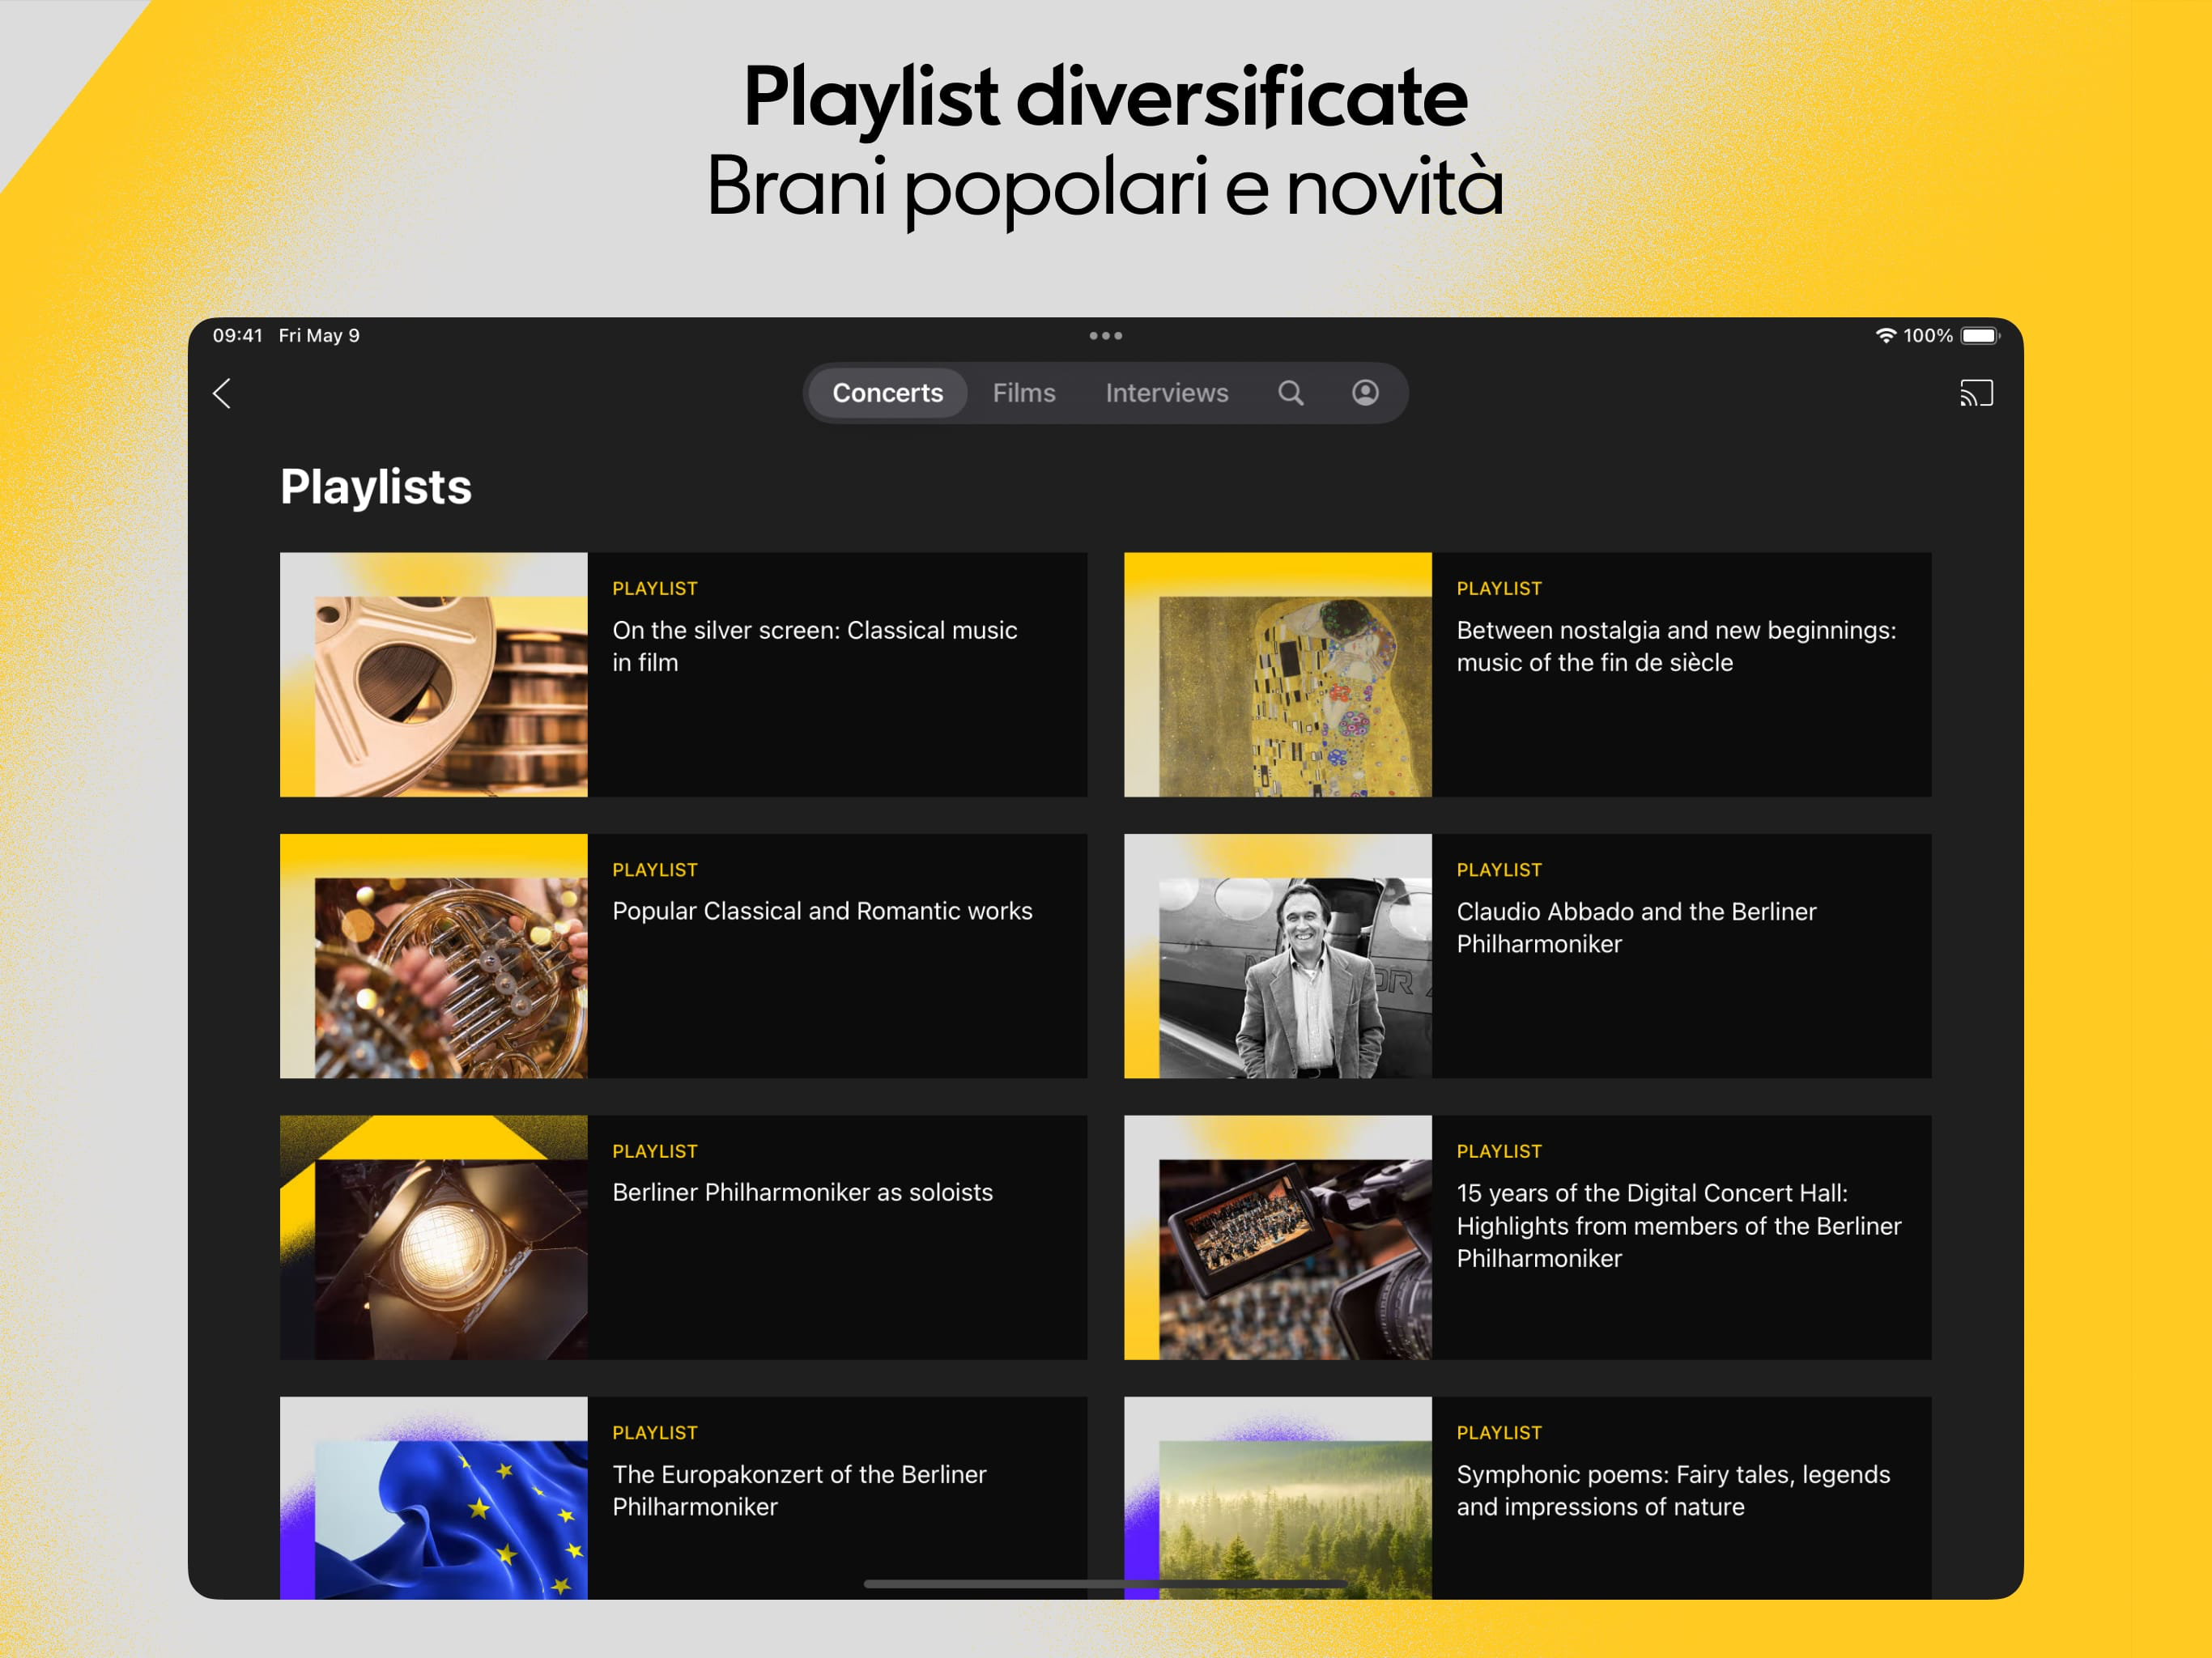2212x1658 pixels.
Task: Open the search magnifier icon
Action: pos(1290,393)
